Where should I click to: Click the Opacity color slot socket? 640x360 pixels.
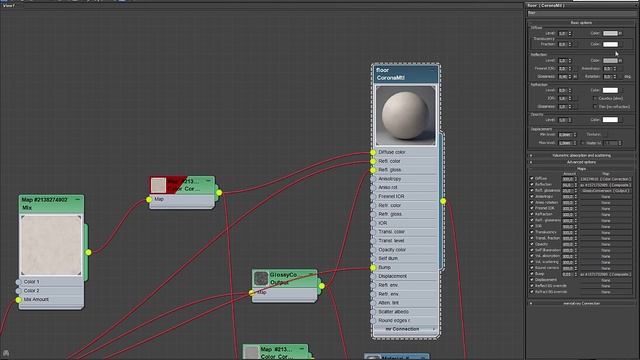tap(373, 250)
